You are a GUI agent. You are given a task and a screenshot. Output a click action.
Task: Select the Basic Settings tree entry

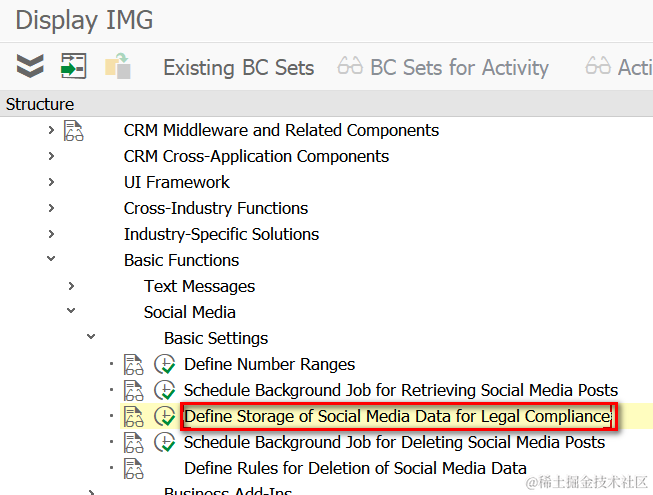pos(216,338)
